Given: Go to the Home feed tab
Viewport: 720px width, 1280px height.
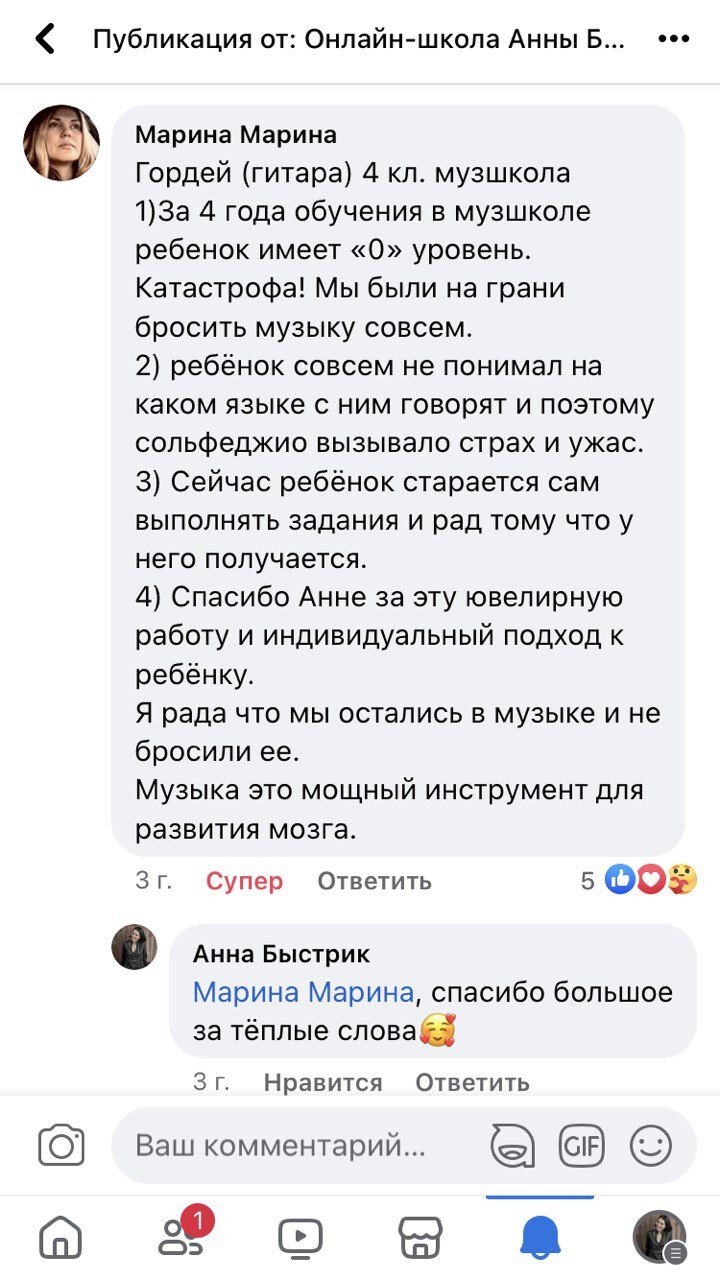Looking at the screenshot, I should pos(60,1238).
